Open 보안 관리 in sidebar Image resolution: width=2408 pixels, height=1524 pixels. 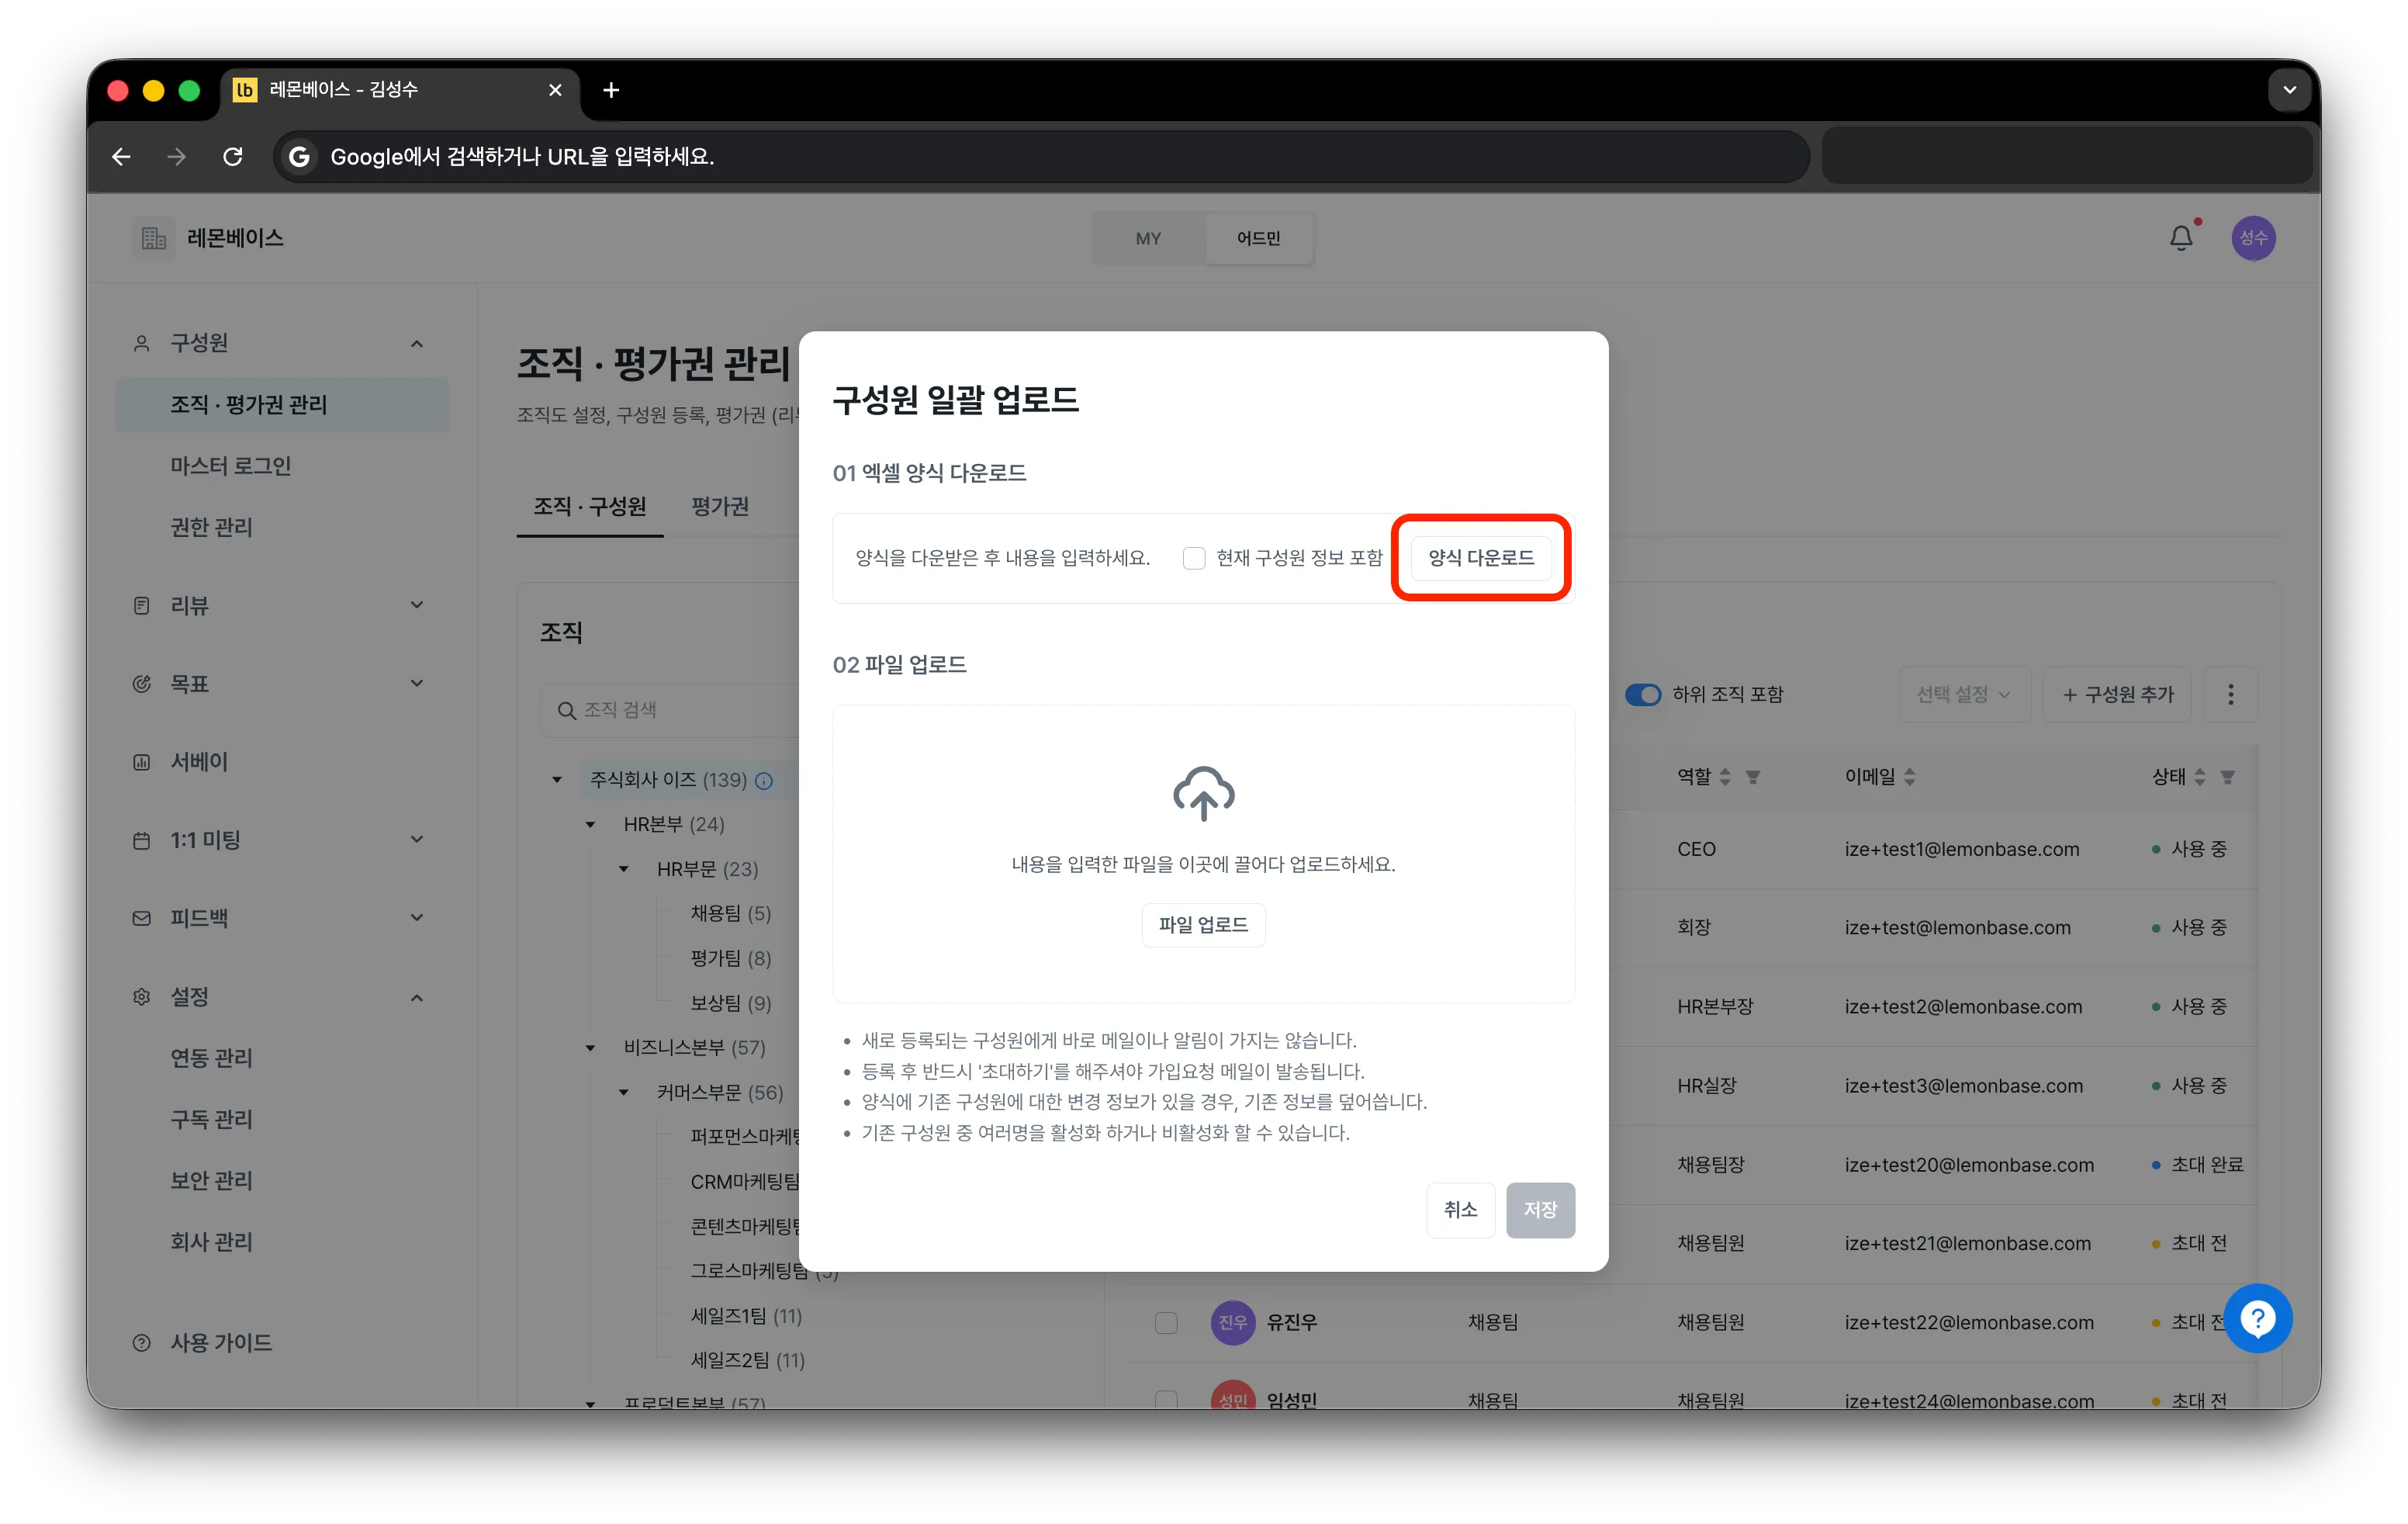(x=211, y=1181)
